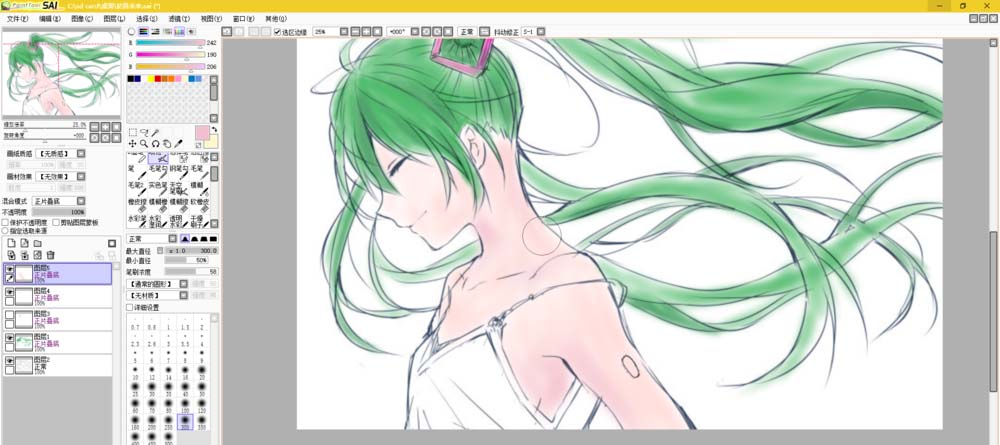Choose the 橡皮擦 eraser tool
1000x445 pixels.
click(x=138, y=205)
